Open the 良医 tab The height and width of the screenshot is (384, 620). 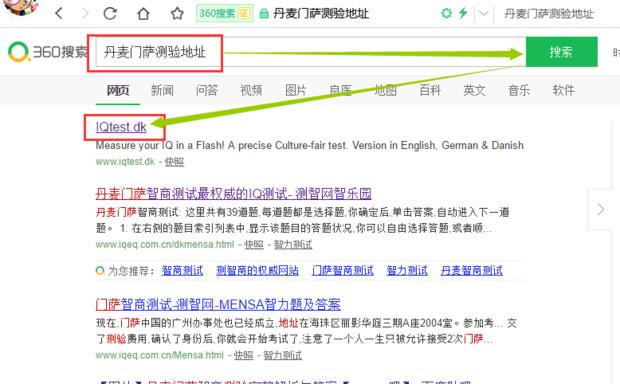point(340,90)
